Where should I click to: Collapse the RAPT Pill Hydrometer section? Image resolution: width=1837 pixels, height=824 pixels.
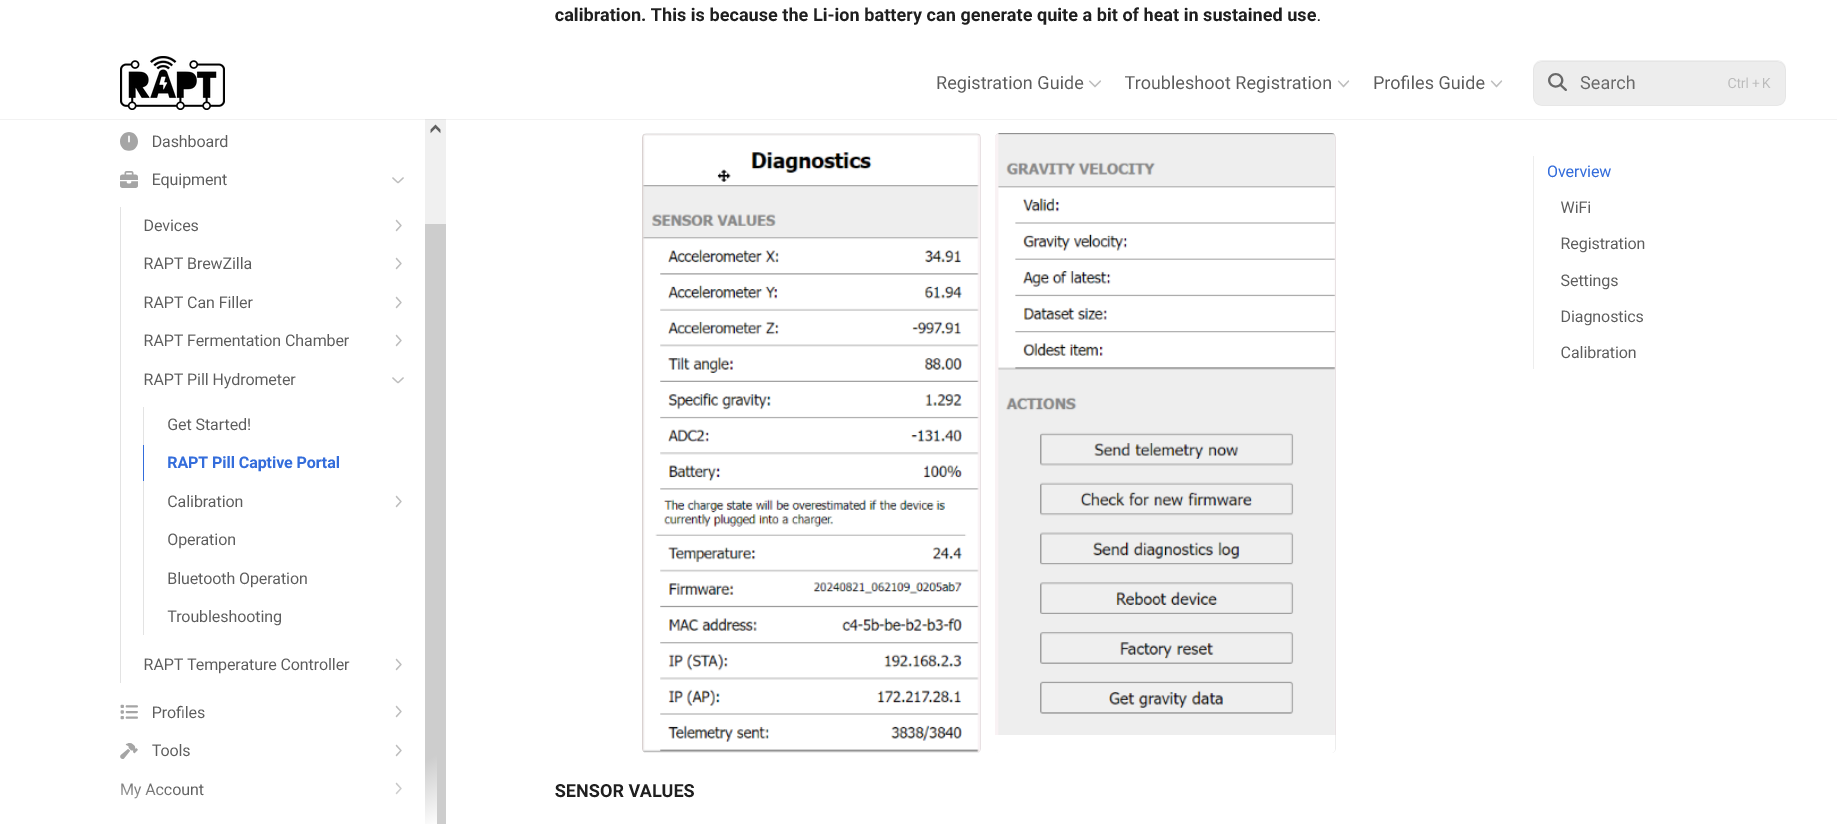click(x=398, y=380)
